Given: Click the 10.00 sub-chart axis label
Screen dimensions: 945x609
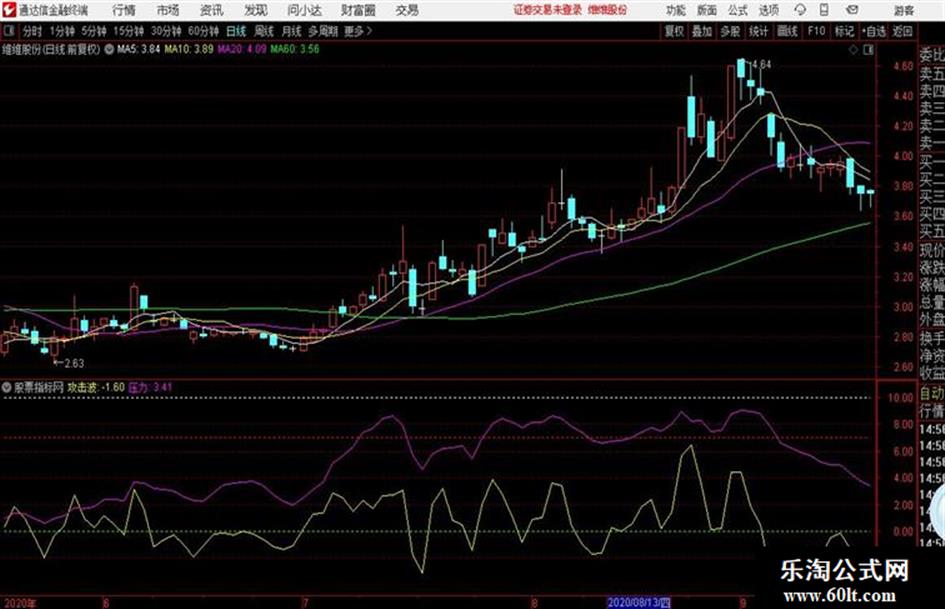Looking at the screenshot, I should [900, 397].
